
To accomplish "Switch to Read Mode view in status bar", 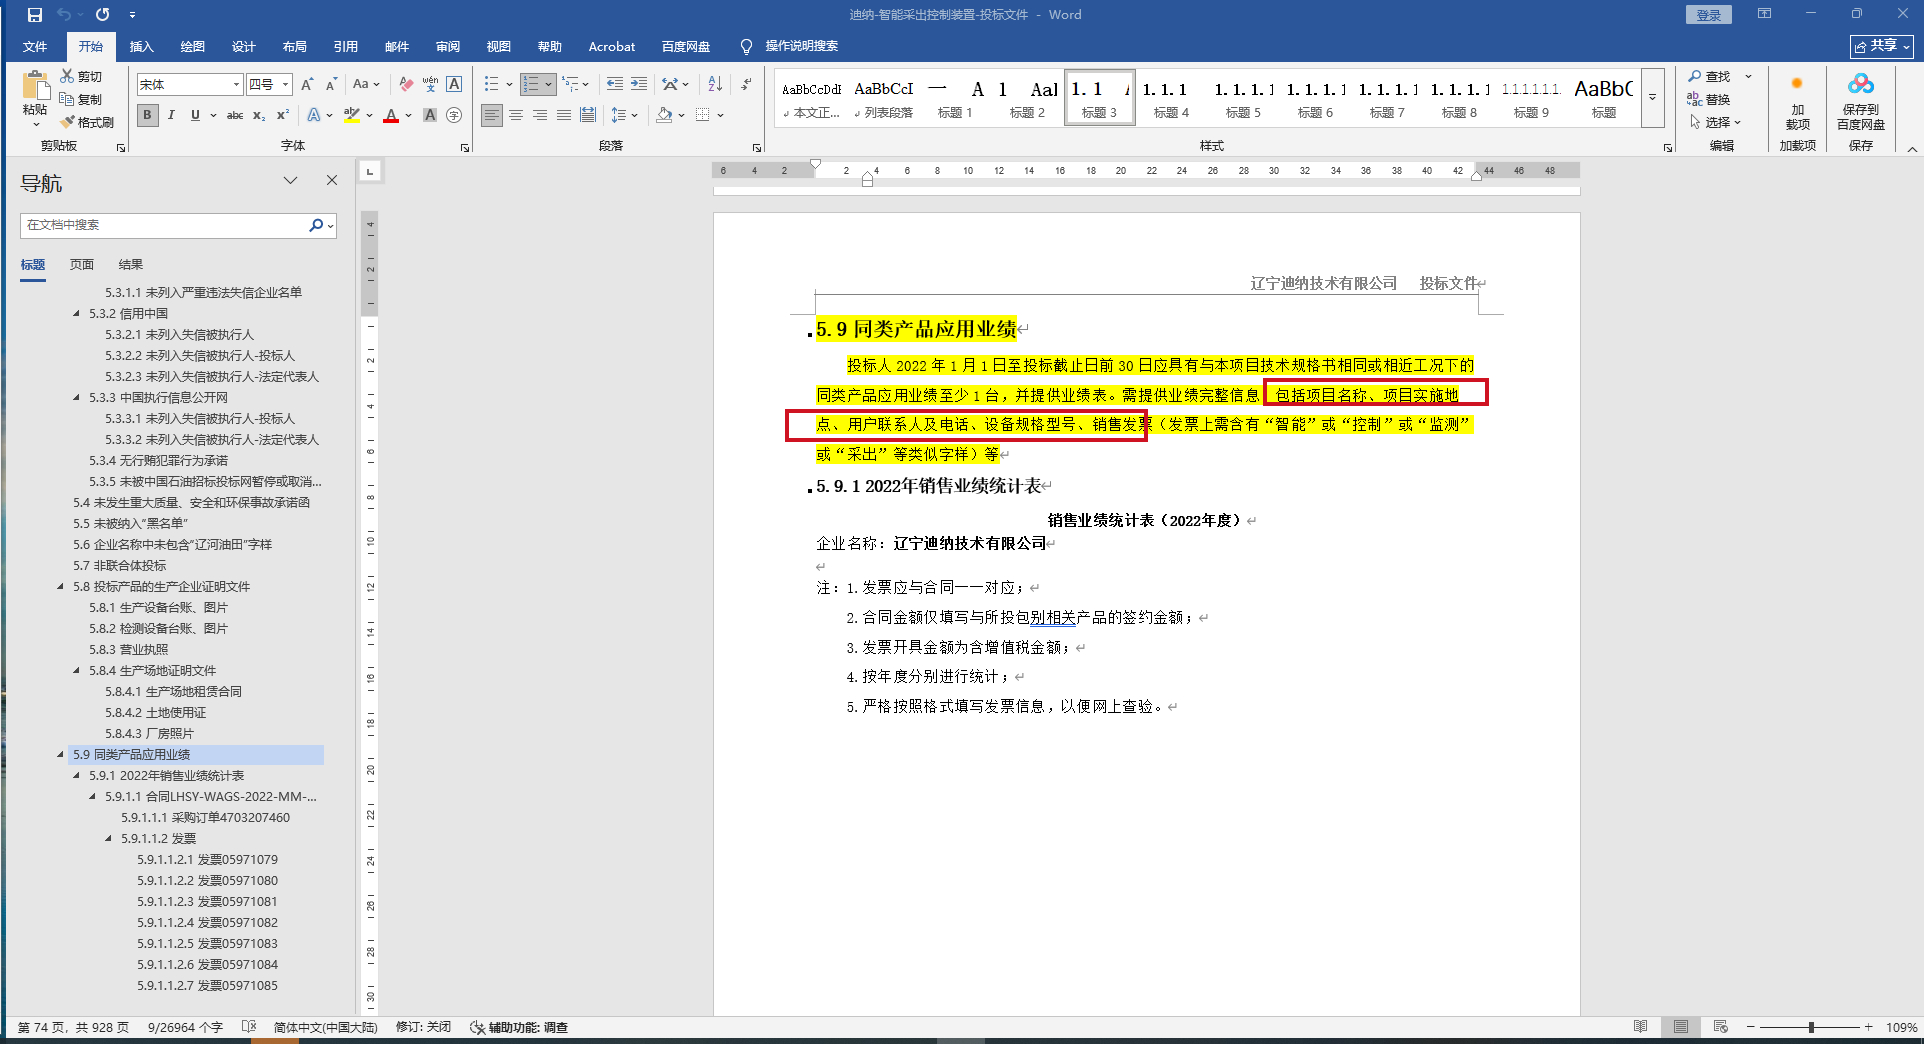I will (1641, 1027).
